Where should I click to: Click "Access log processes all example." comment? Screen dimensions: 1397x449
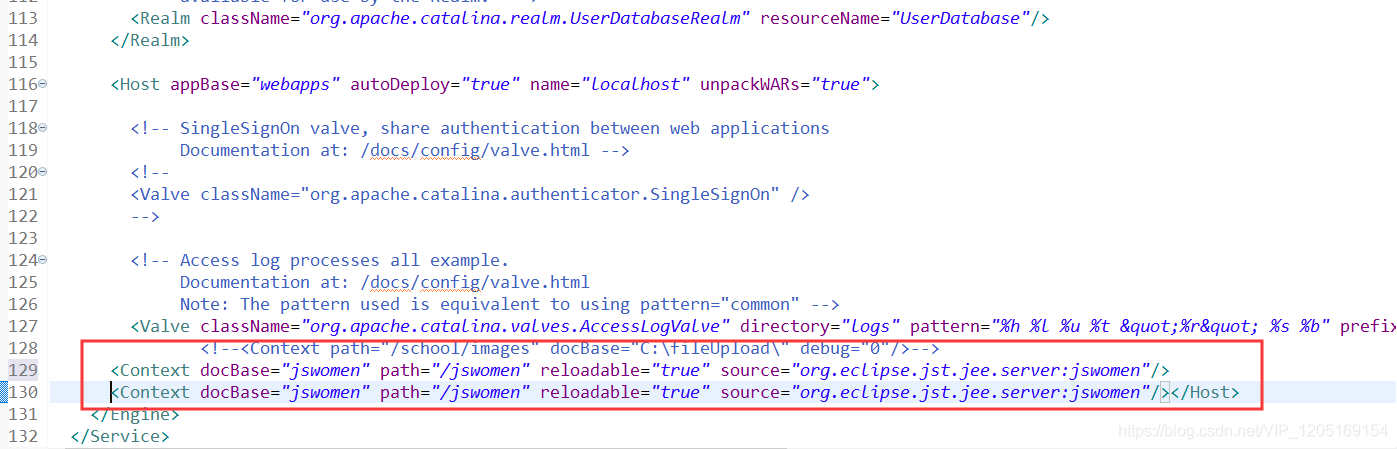tap(345, 261)
